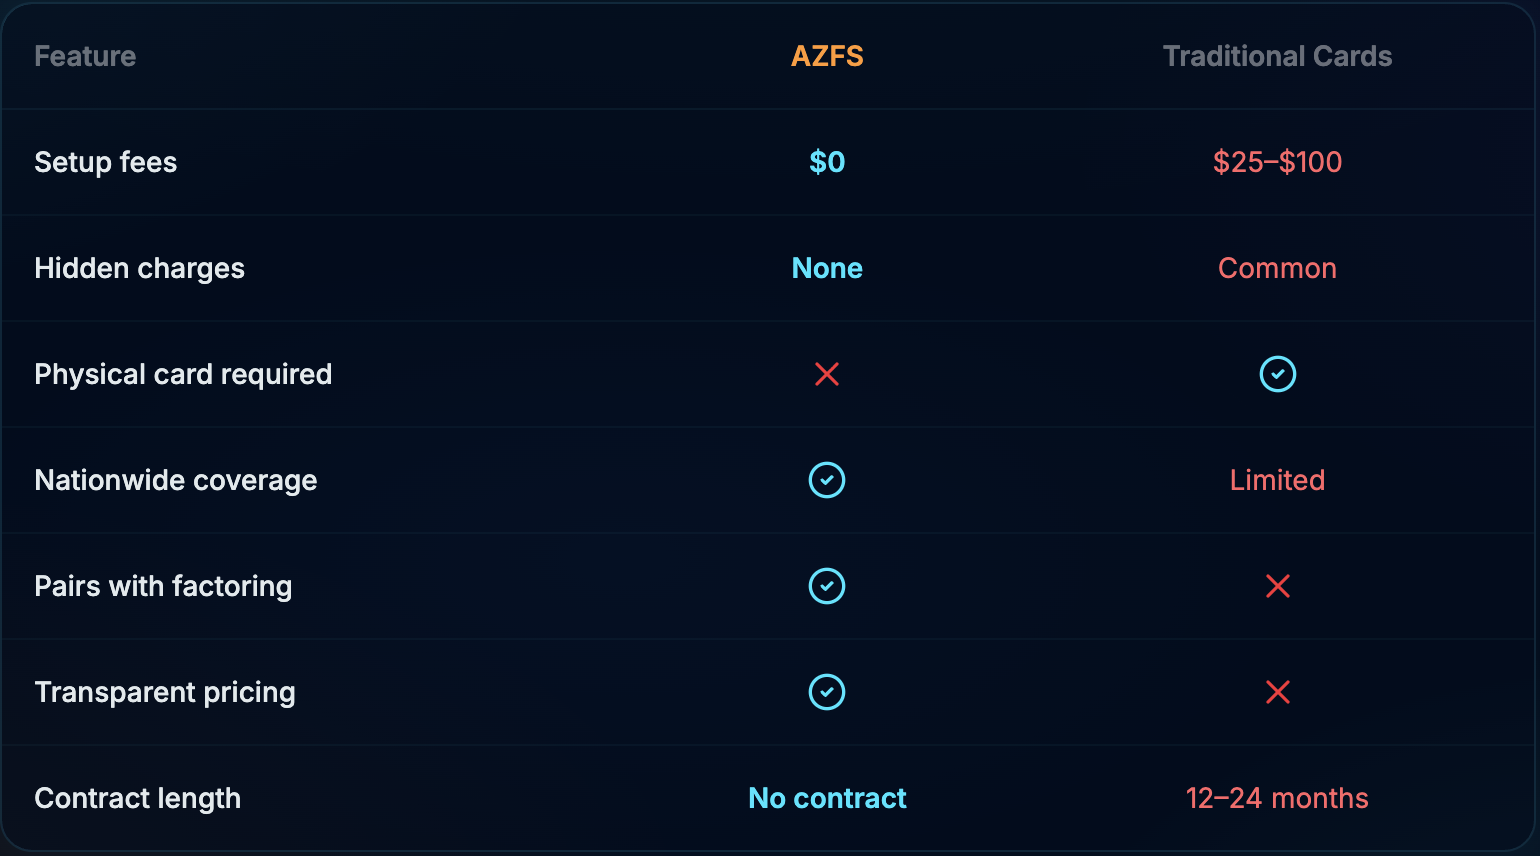Select the Traditional Cards column header
The height and width of the screenshot is (856, 1540).
coord(1277,56)
